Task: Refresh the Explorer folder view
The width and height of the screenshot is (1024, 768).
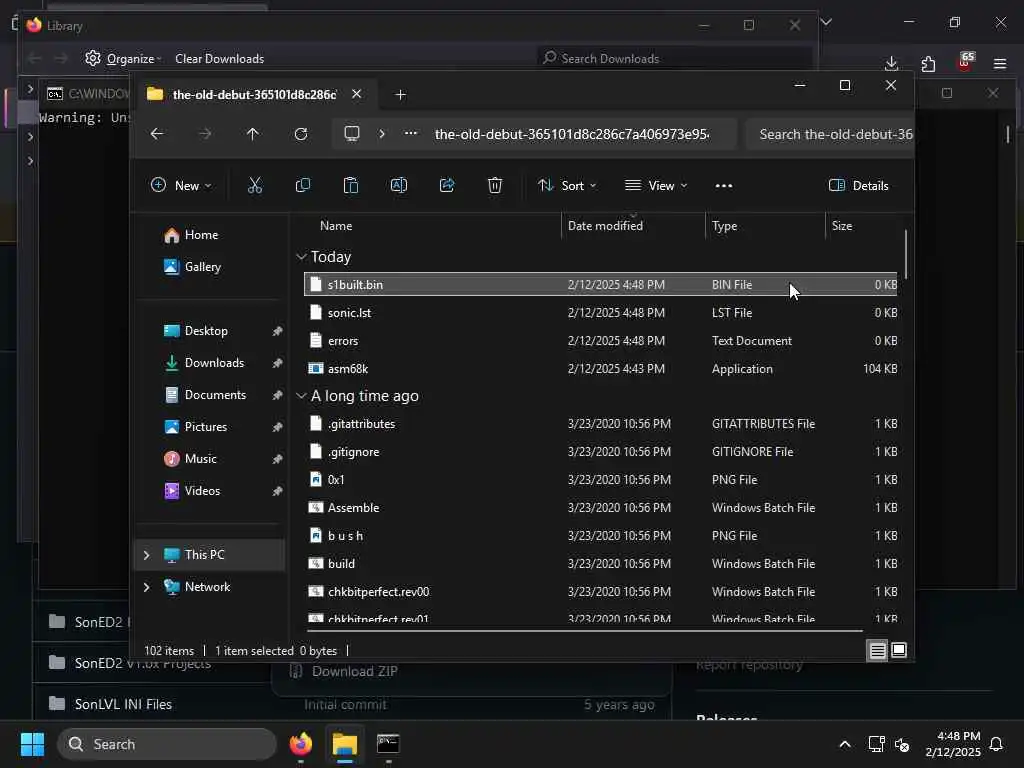Action: pos(300,134)
